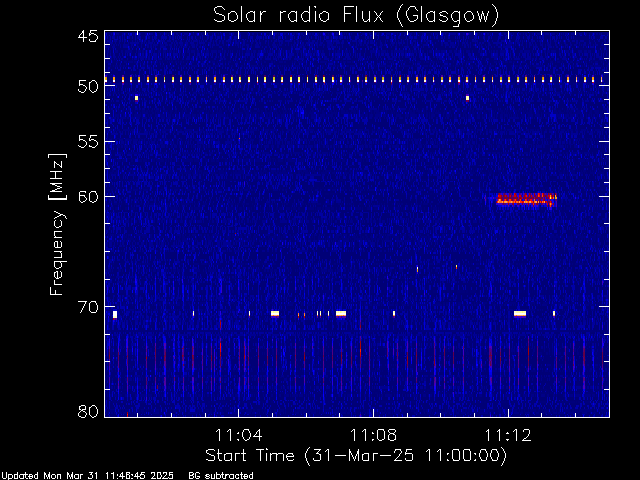Viewport: 640px width, 480px height.
Task: Click the "Frequency [MHz]" axis label
Action: click(57, 224)
